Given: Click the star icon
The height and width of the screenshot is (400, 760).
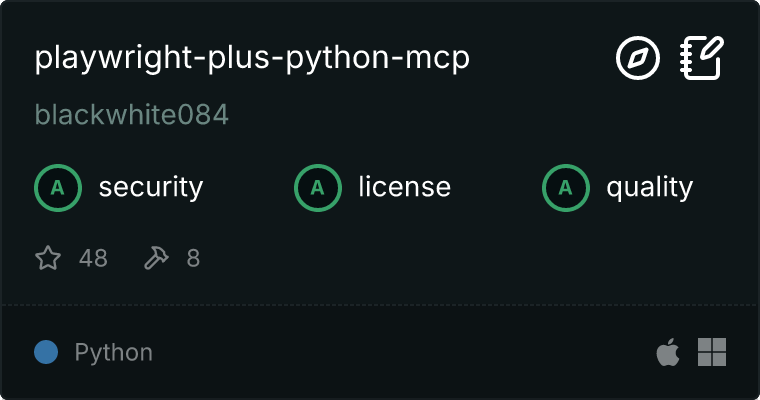Looking at the screenshot, I should pyautogui.click(x=48, y=257).
